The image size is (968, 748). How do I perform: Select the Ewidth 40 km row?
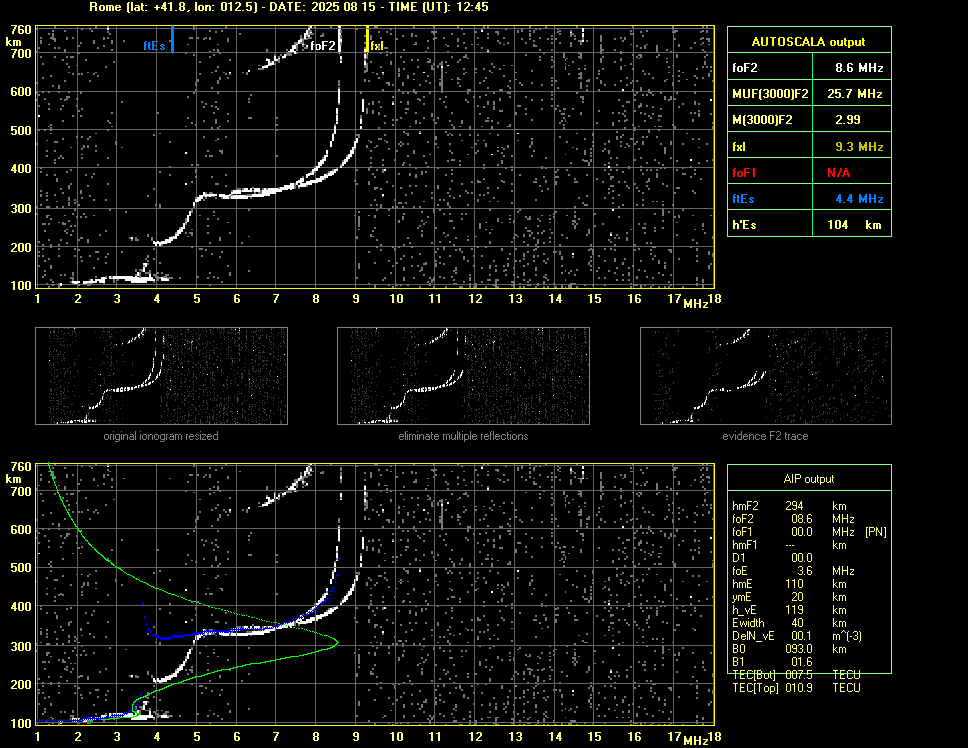(x=789, y=623)
